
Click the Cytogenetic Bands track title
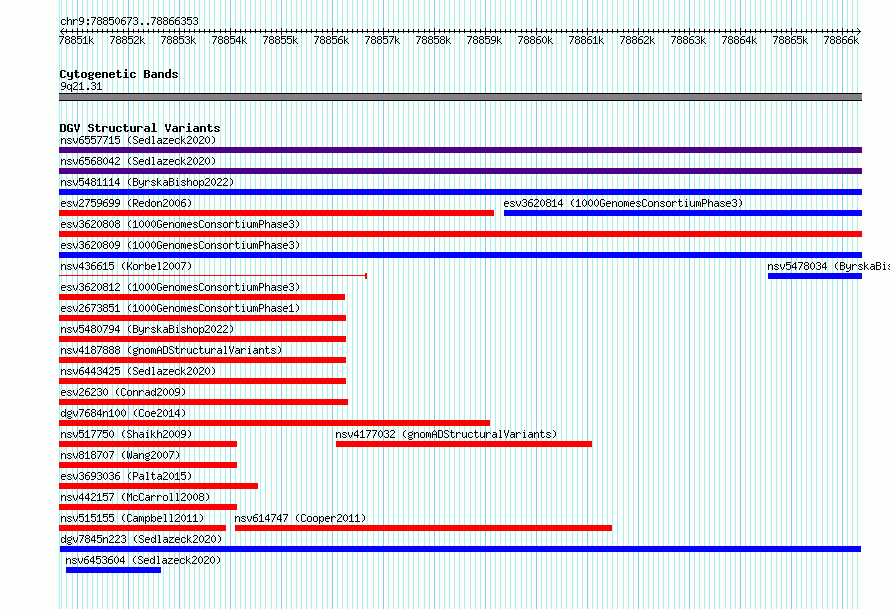click(119, 74)
